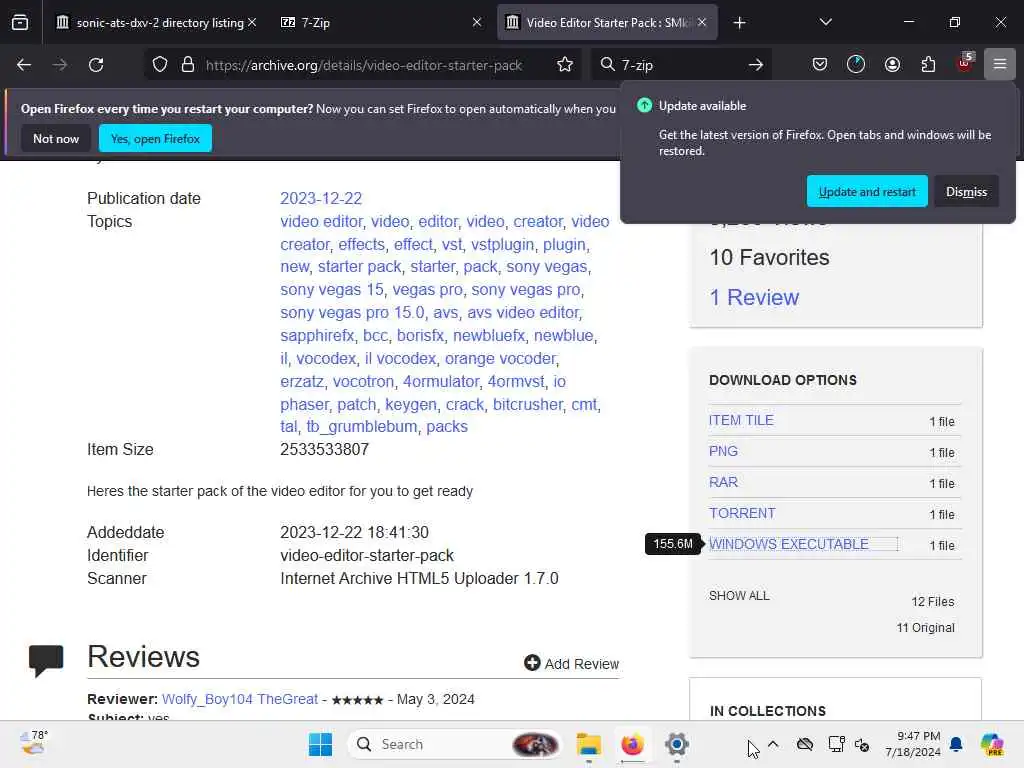Select the Item Size value 2533533807

tap(325, 449)
